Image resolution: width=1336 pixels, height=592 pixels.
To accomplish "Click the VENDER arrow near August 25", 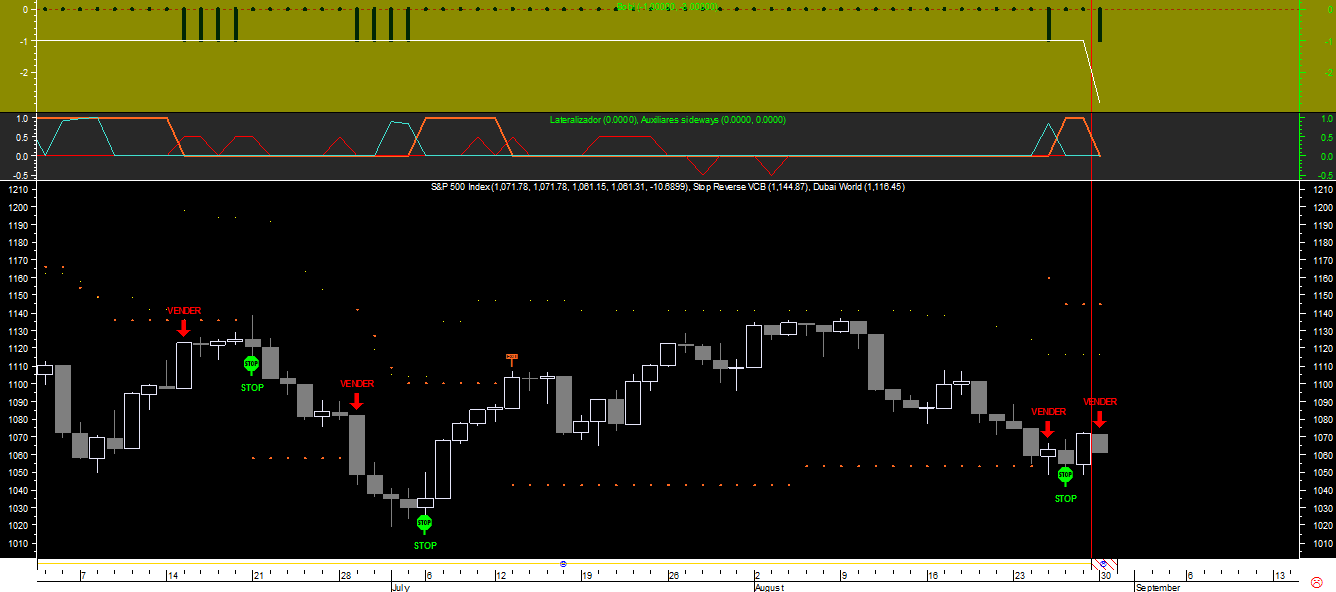I will (1047, 428).
